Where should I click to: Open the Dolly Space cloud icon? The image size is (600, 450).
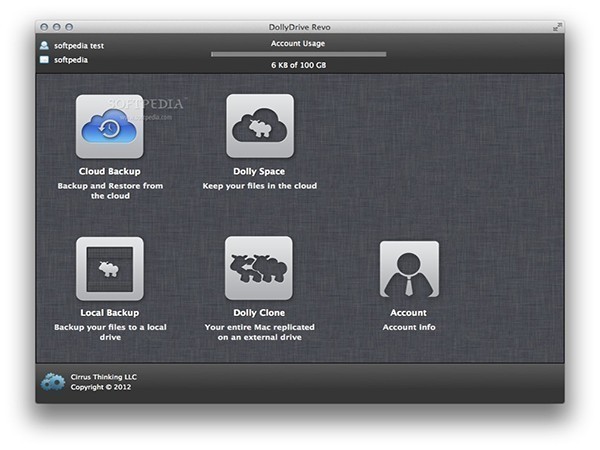tap(260, 126)
